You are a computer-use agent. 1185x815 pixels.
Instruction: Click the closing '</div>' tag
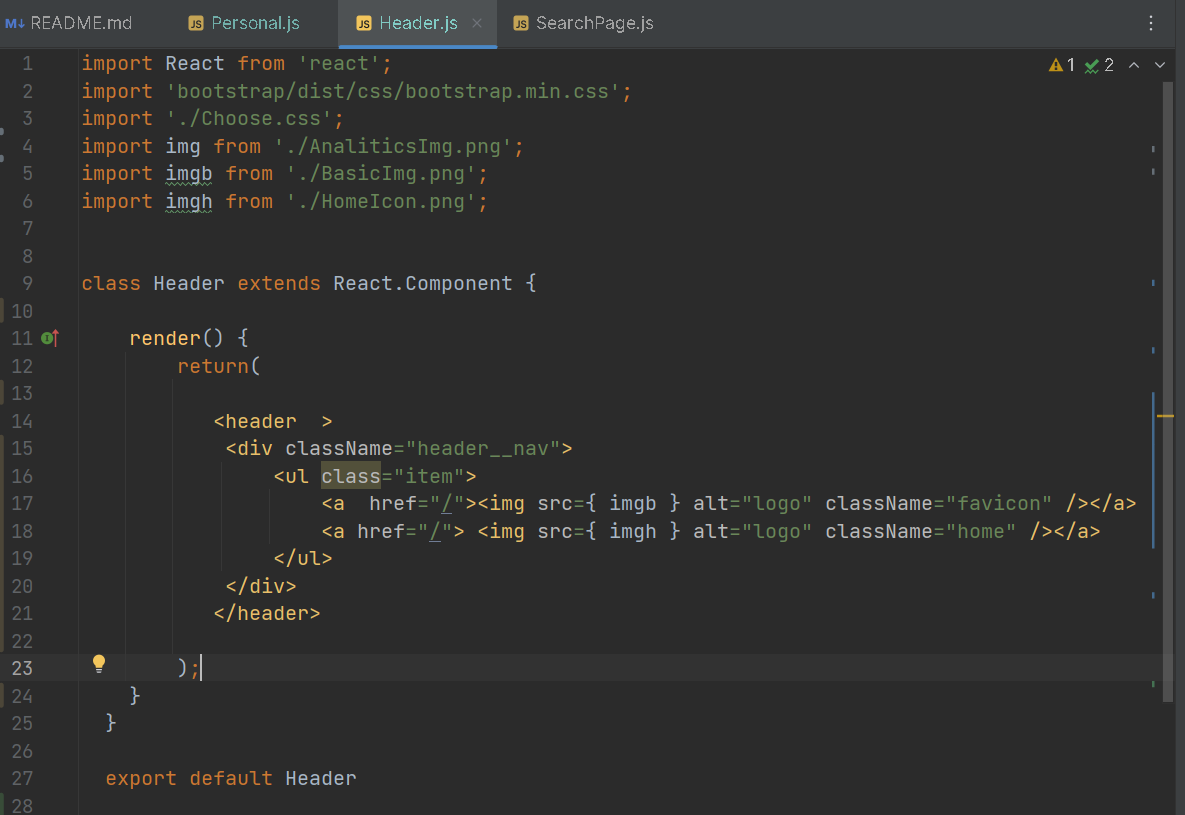pyautogui.click(x=261, y=586)
